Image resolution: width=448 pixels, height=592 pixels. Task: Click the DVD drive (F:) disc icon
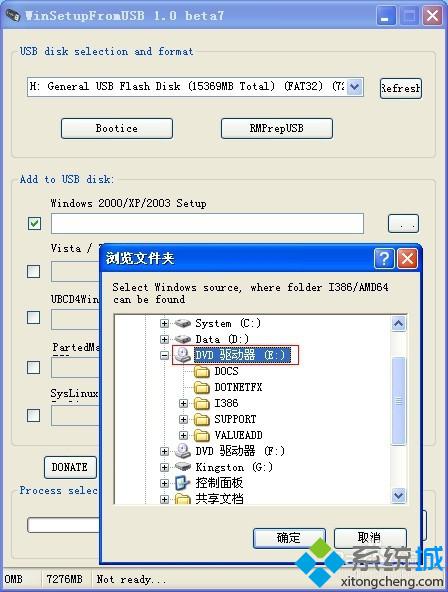click(183, 451)
